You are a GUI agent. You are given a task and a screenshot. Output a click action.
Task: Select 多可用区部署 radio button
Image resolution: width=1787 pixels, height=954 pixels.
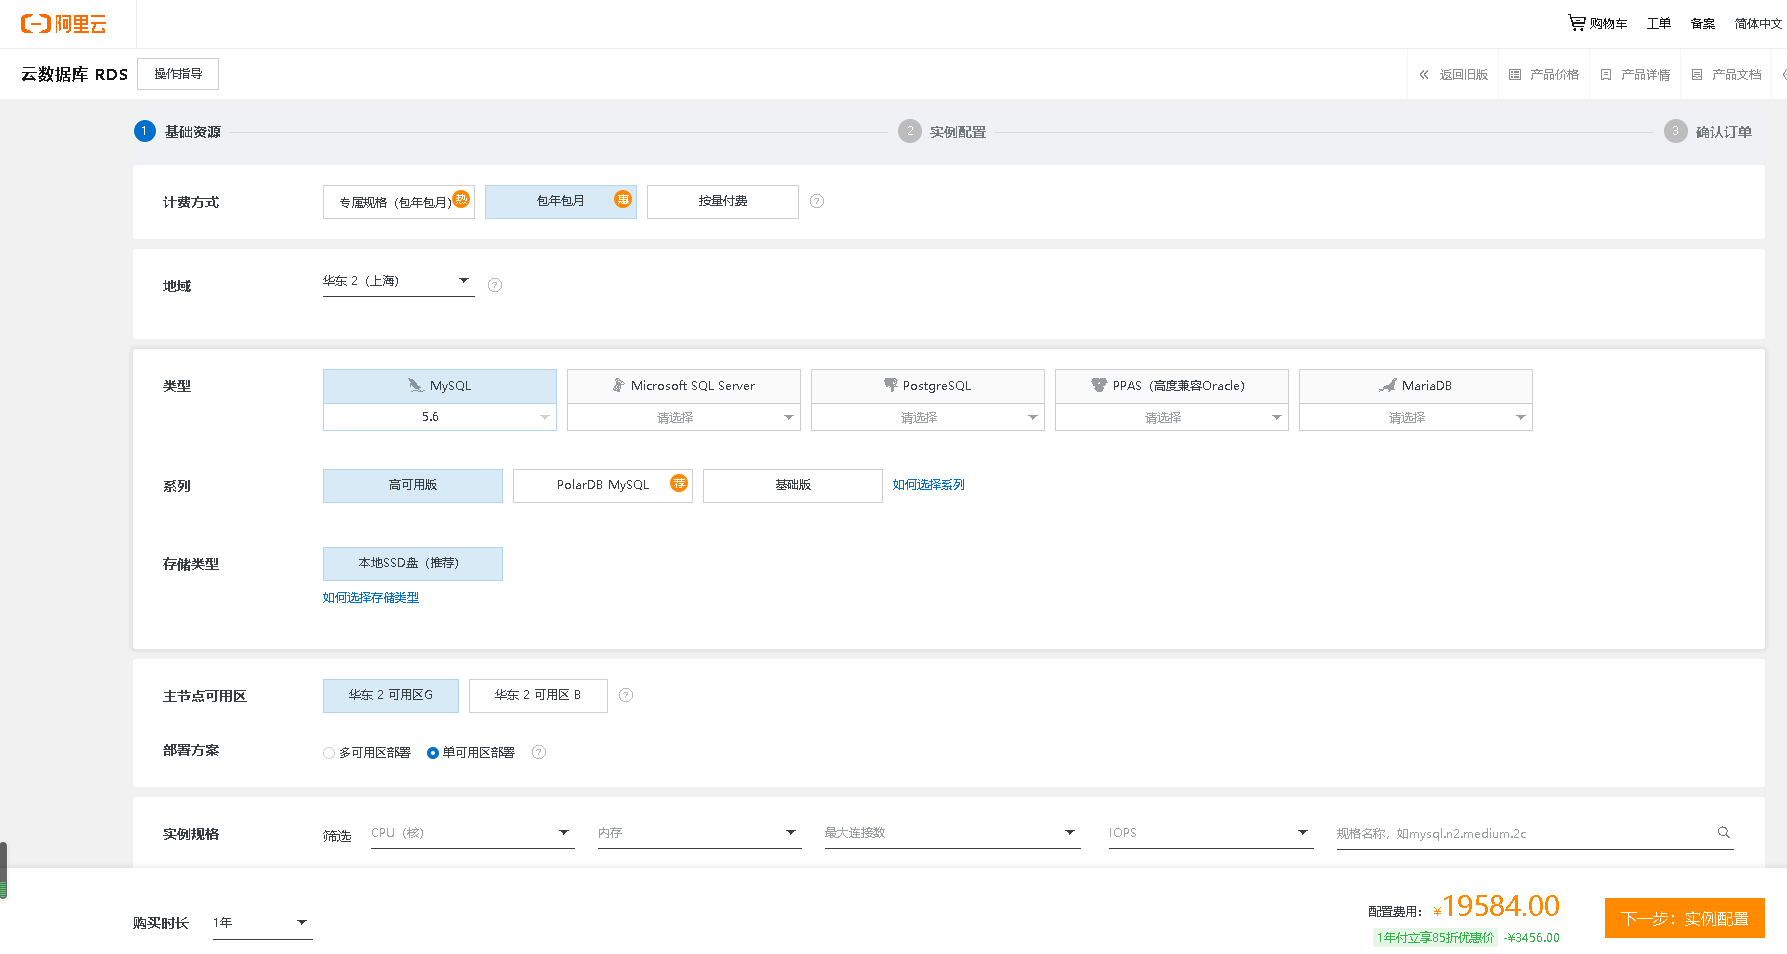pos(329,753)
